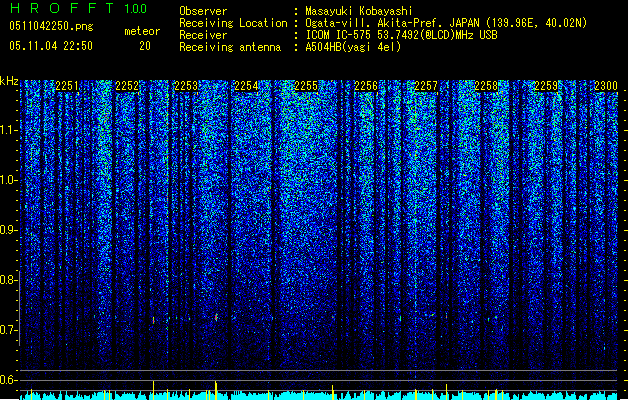The height and width of the screenshot is (400, 629).
Task: Click the 2258 time marker
Action: [x=486, y=86]
